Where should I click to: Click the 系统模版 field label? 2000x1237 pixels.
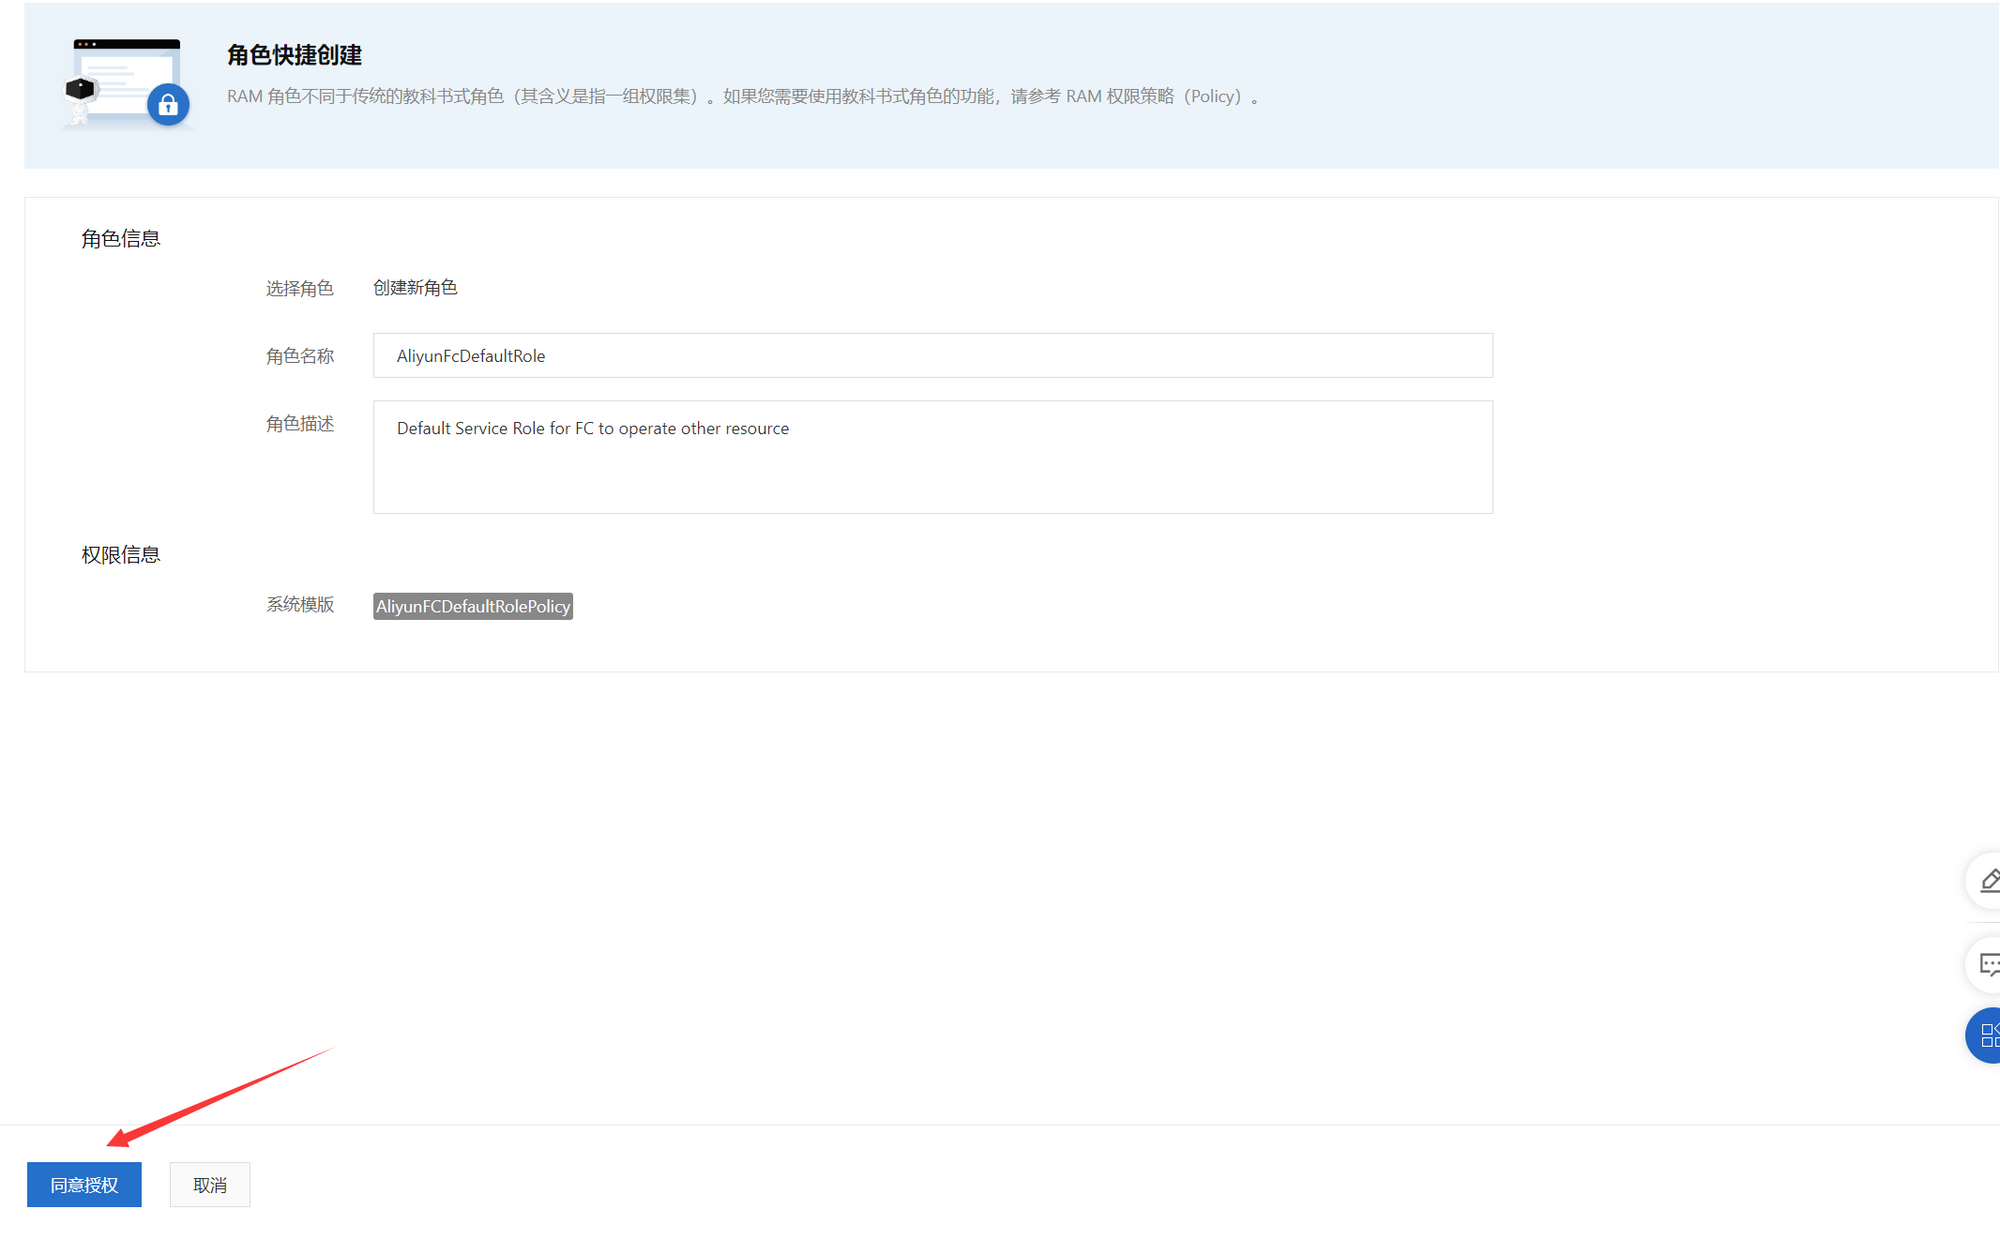click(x=299, y=605)
